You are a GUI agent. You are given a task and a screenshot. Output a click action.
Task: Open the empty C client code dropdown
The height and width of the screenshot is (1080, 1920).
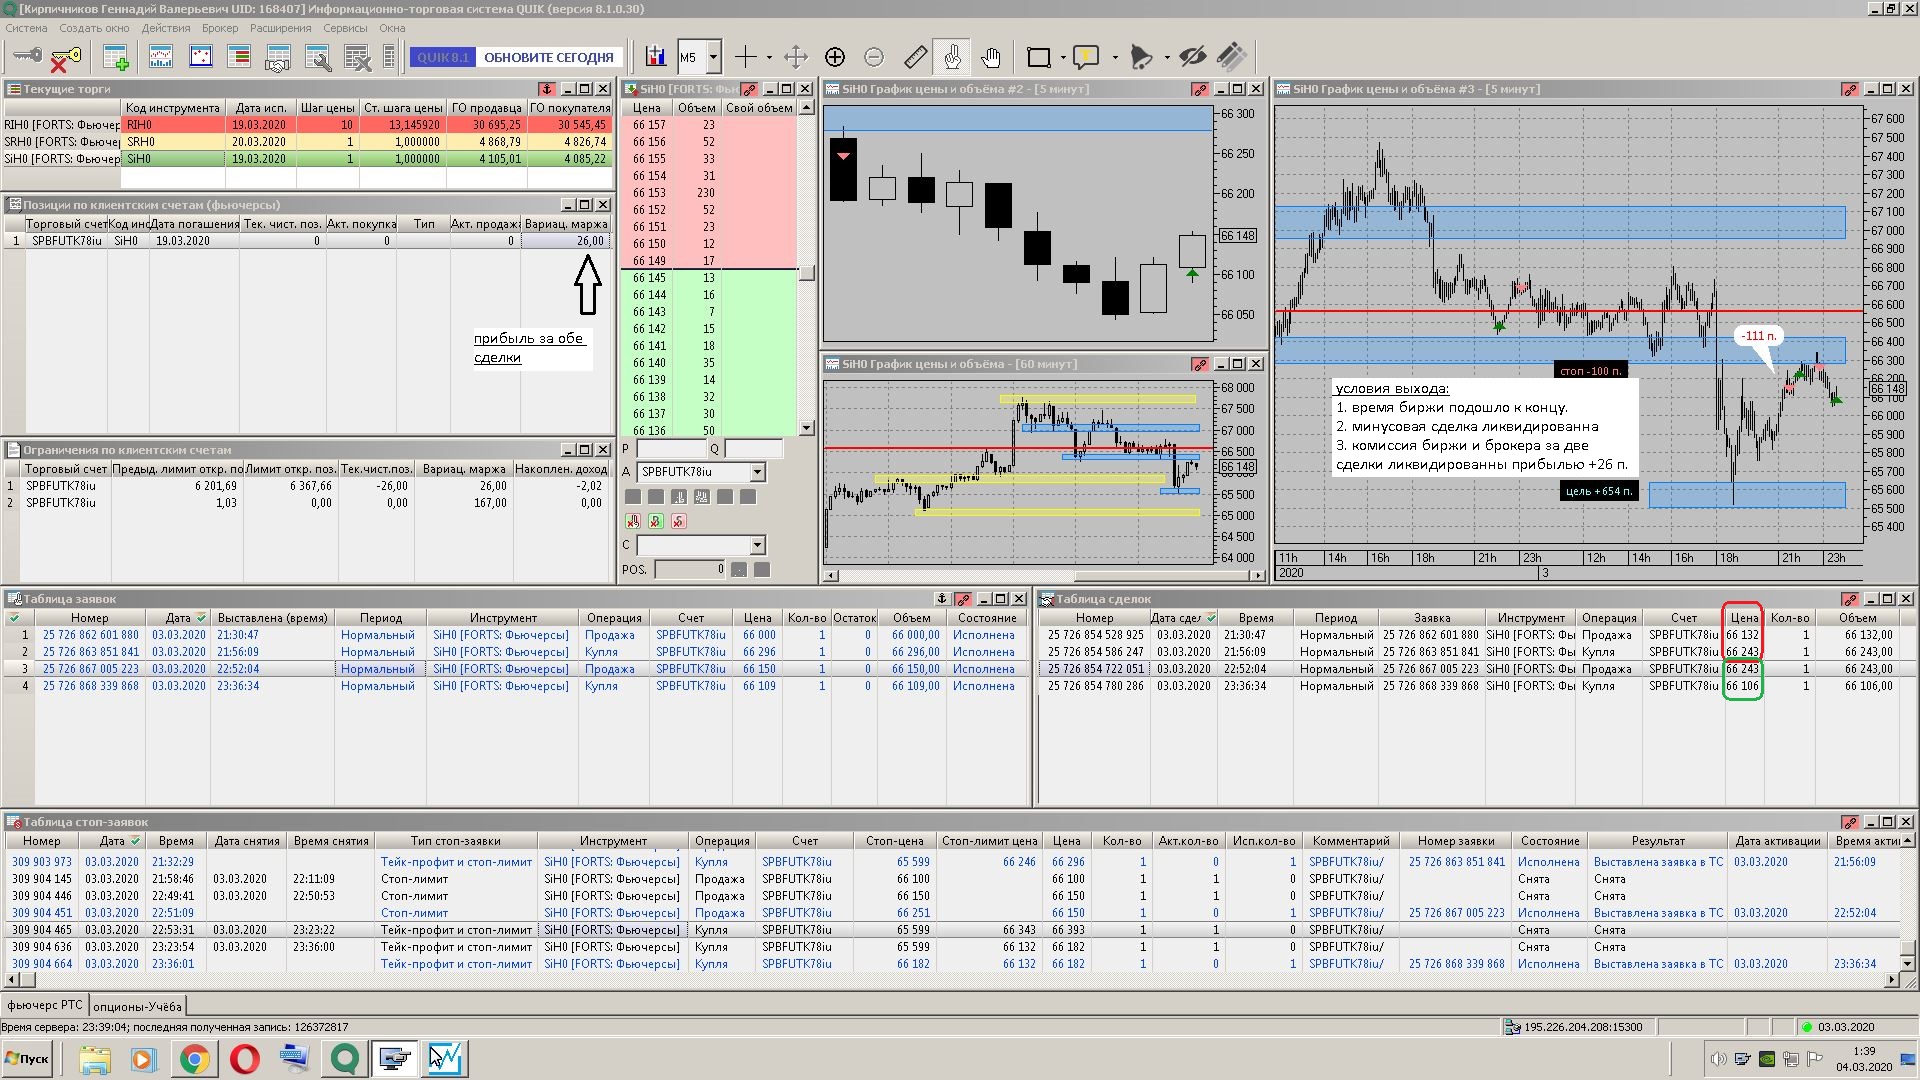(x=757, y=545)
